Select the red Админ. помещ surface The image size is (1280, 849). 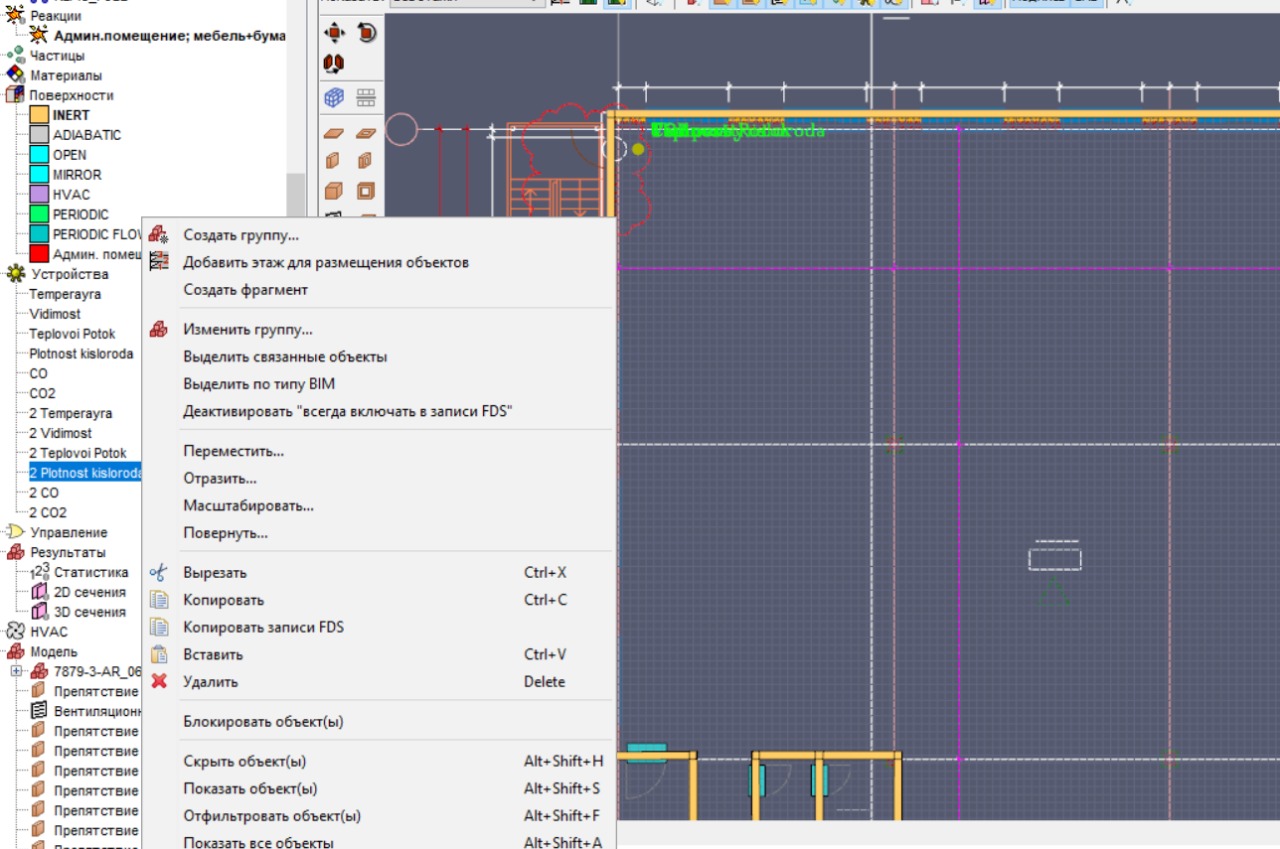tap(97, 254)
